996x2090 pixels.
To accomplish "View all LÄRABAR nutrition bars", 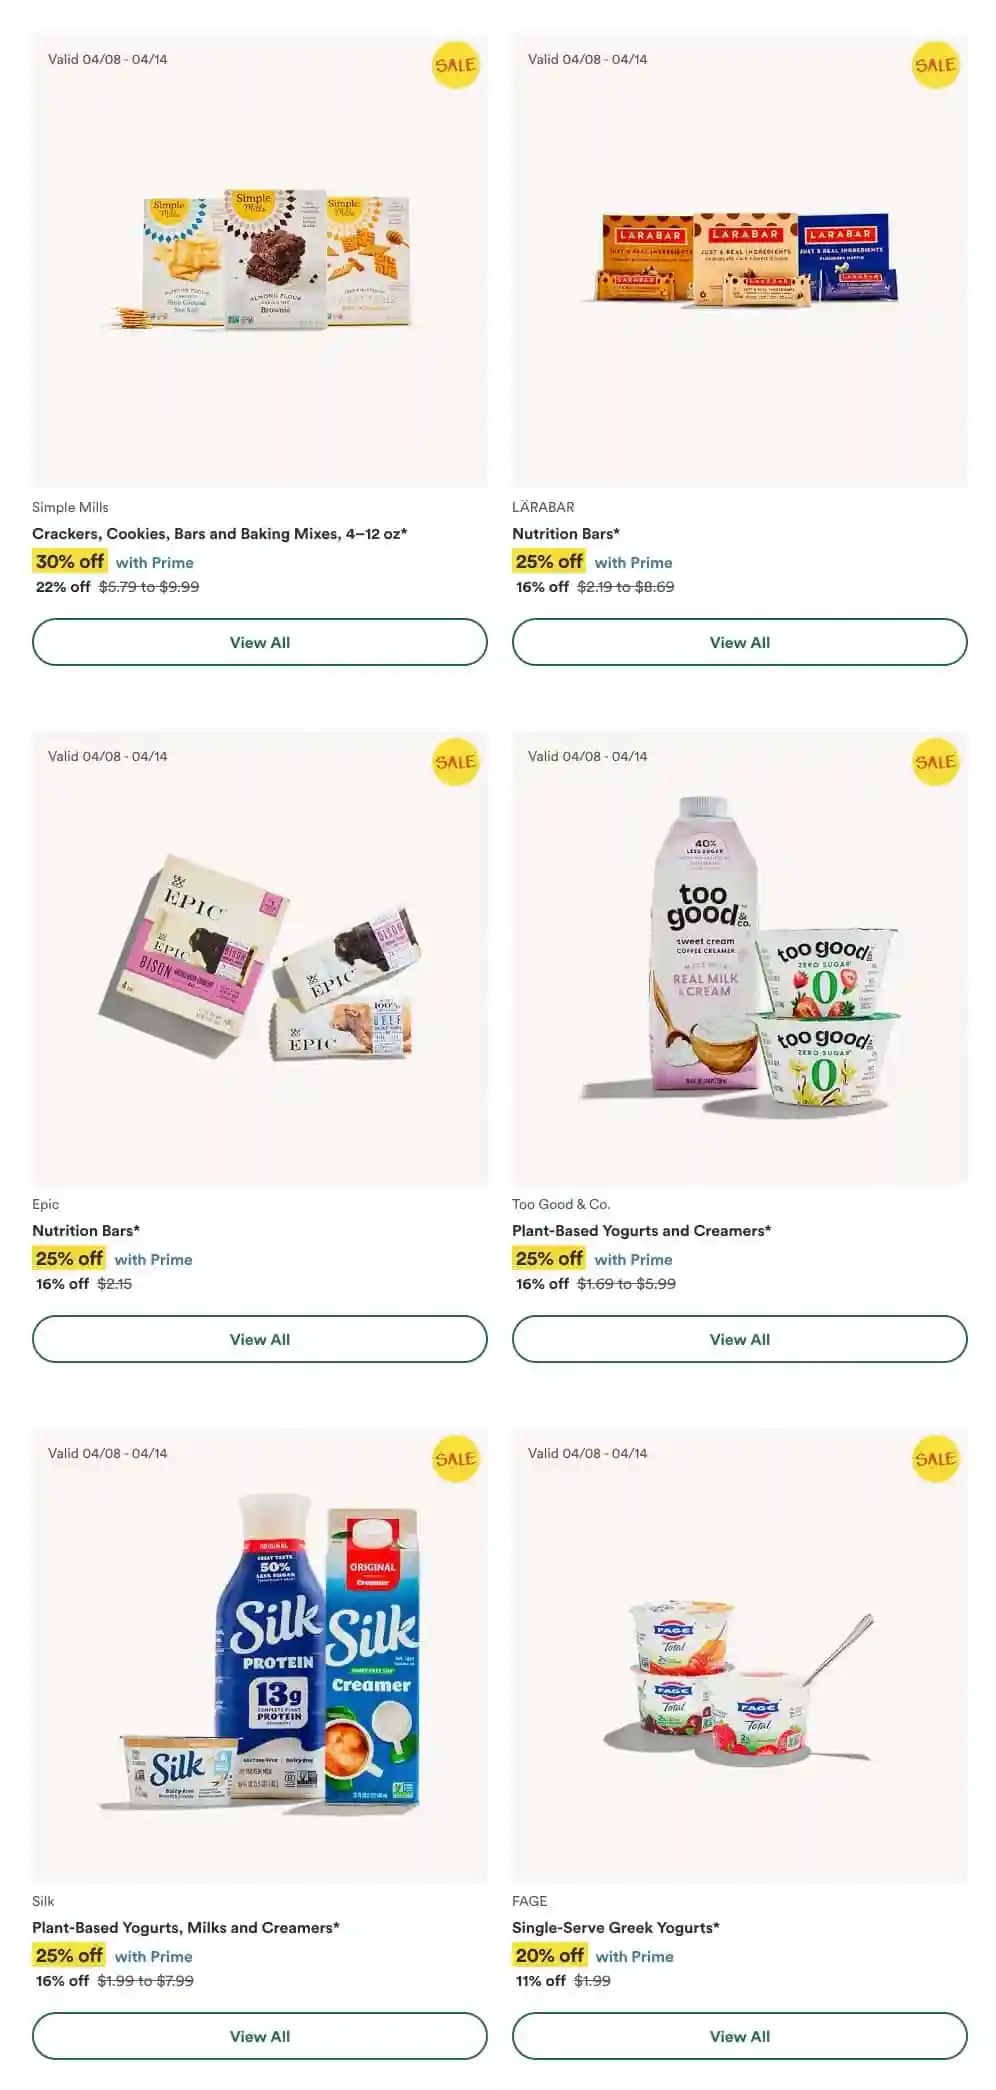I will tap(740, 642).
